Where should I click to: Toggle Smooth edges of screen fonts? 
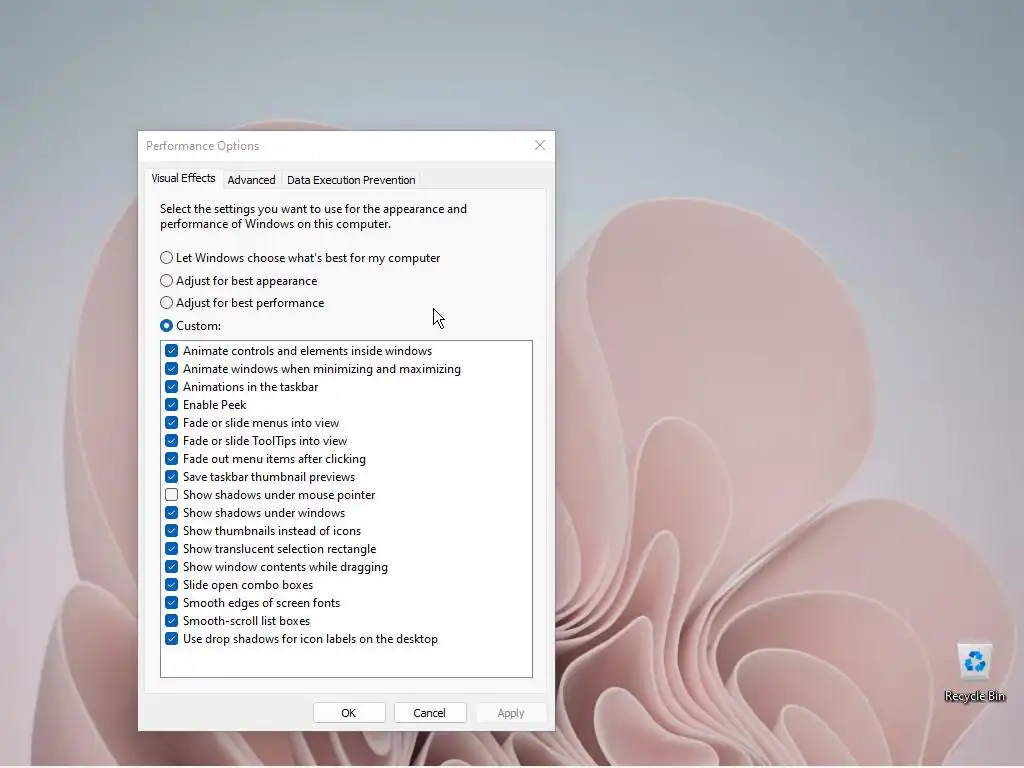pyautogui.click(x=171, y=603)
